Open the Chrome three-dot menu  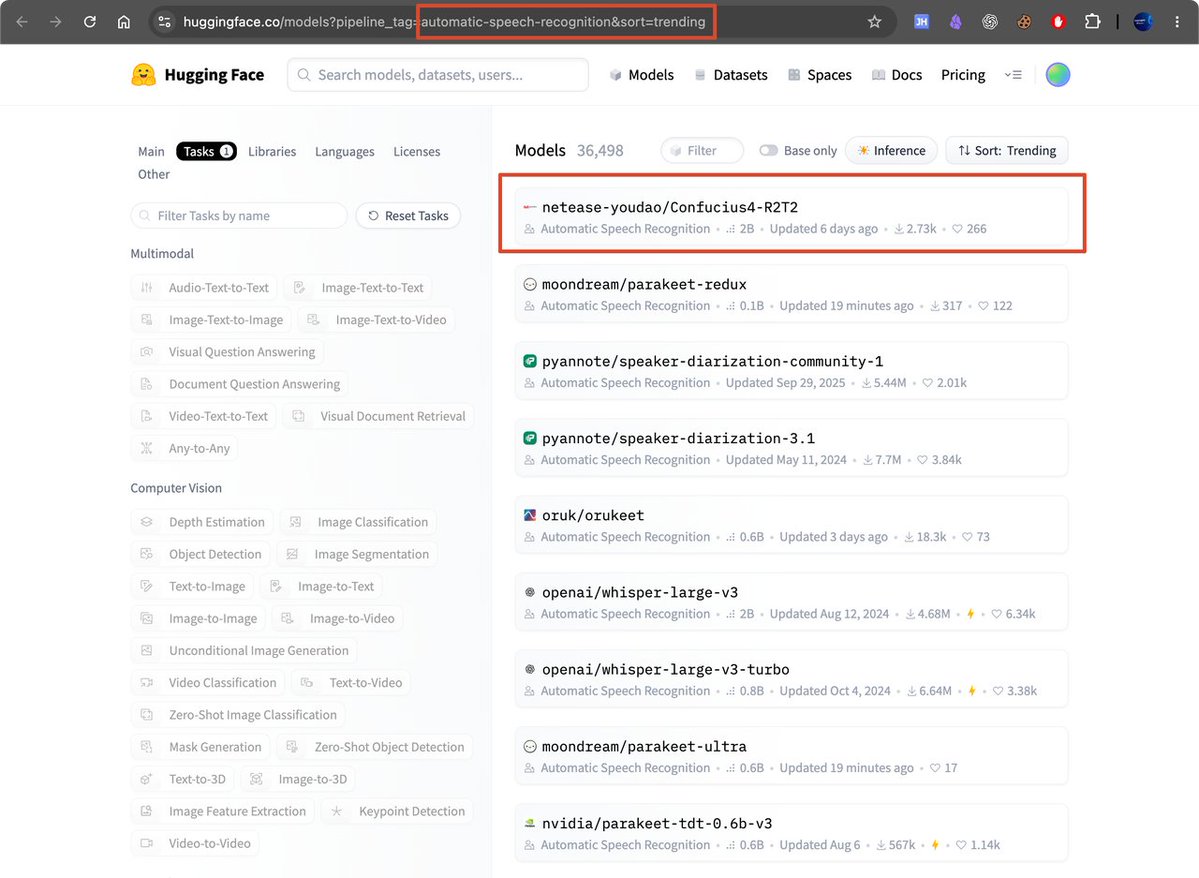(x=1177, y=21)
